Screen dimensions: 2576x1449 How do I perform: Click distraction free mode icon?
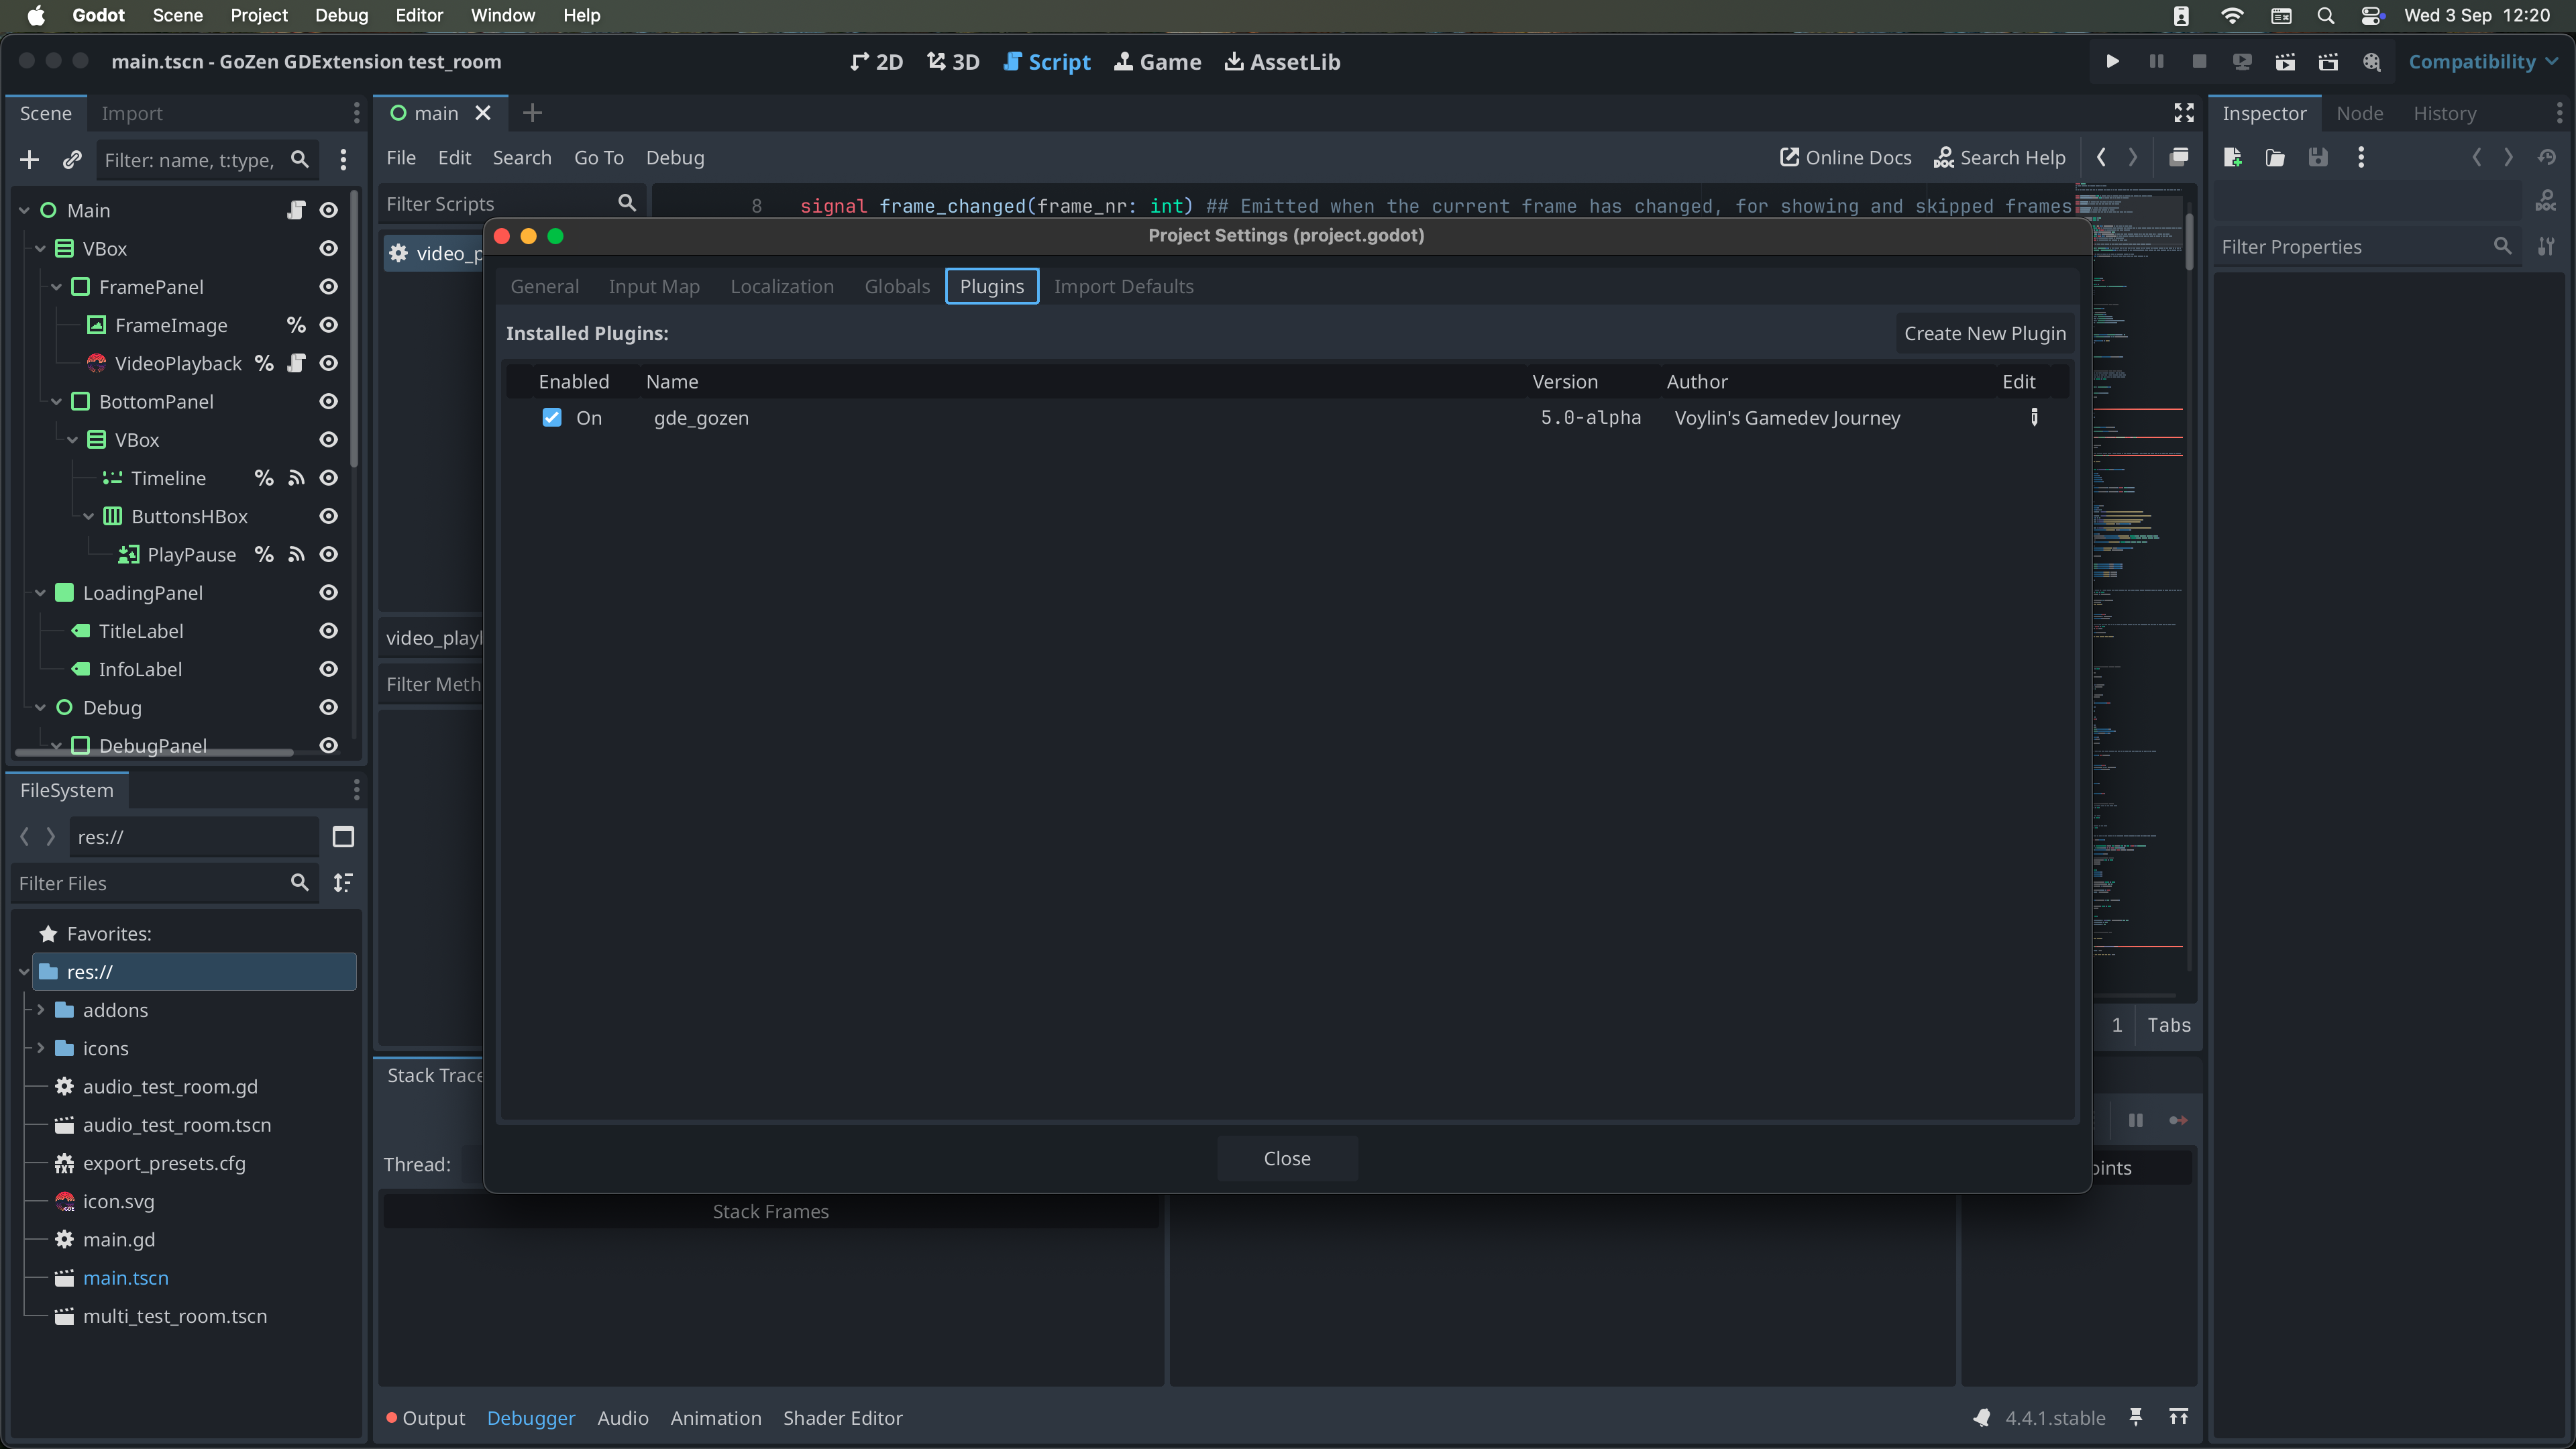(x=2184, y=113)
